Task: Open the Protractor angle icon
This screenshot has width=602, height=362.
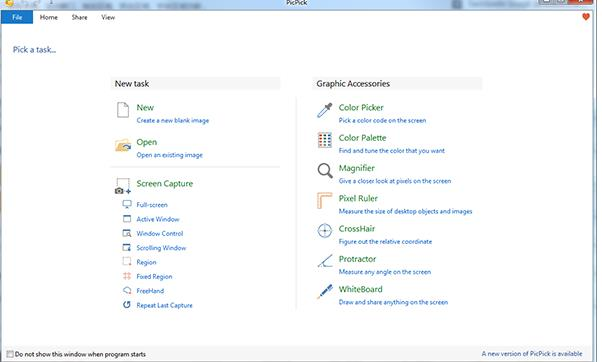Action: pos(325,261)
